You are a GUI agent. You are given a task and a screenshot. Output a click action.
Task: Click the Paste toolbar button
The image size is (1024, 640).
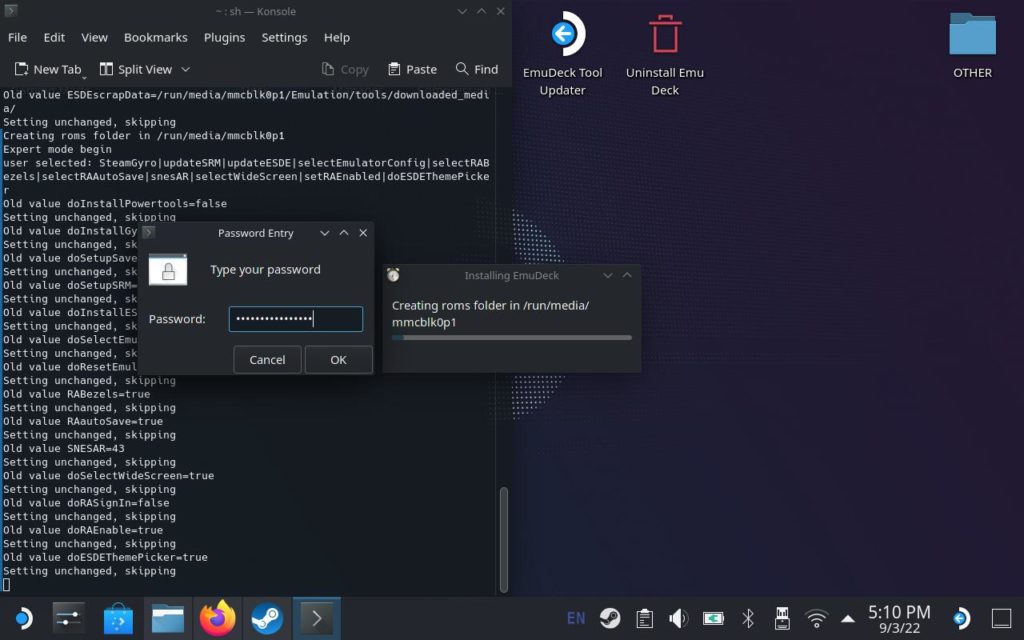click(412, 69)
